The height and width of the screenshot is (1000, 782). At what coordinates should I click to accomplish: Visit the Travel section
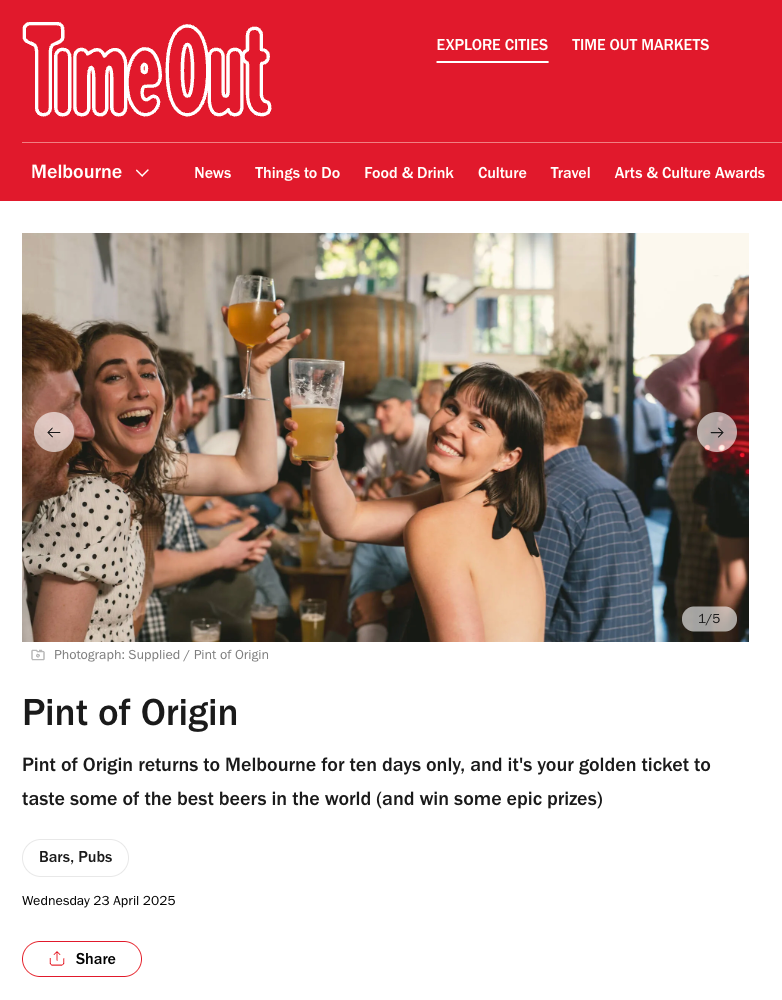pos(570,173)
